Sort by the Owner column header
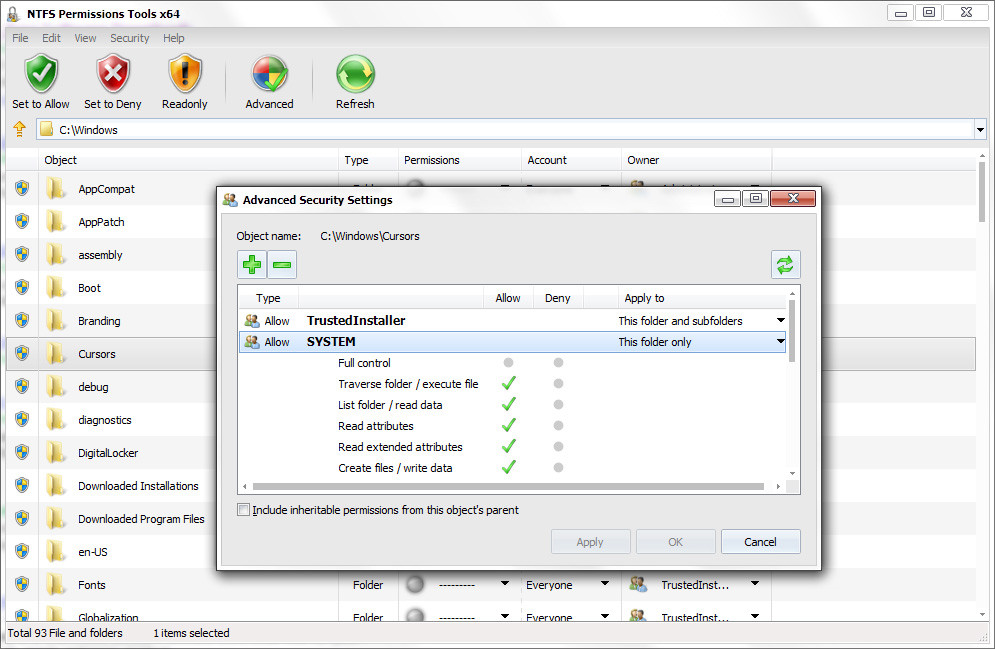 696,160
